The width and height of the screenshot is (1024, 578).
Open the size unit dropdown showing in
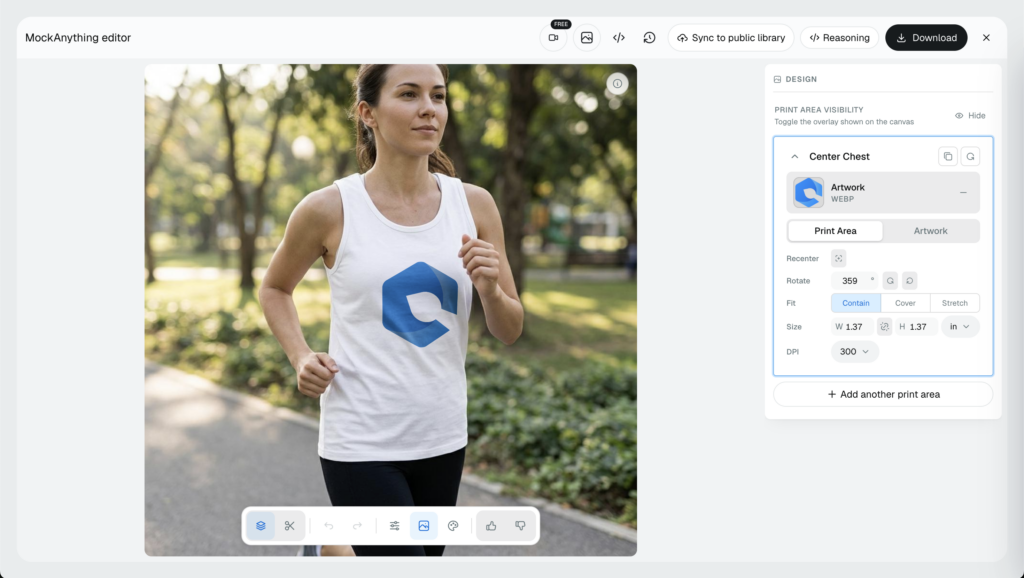pos(960,327)
